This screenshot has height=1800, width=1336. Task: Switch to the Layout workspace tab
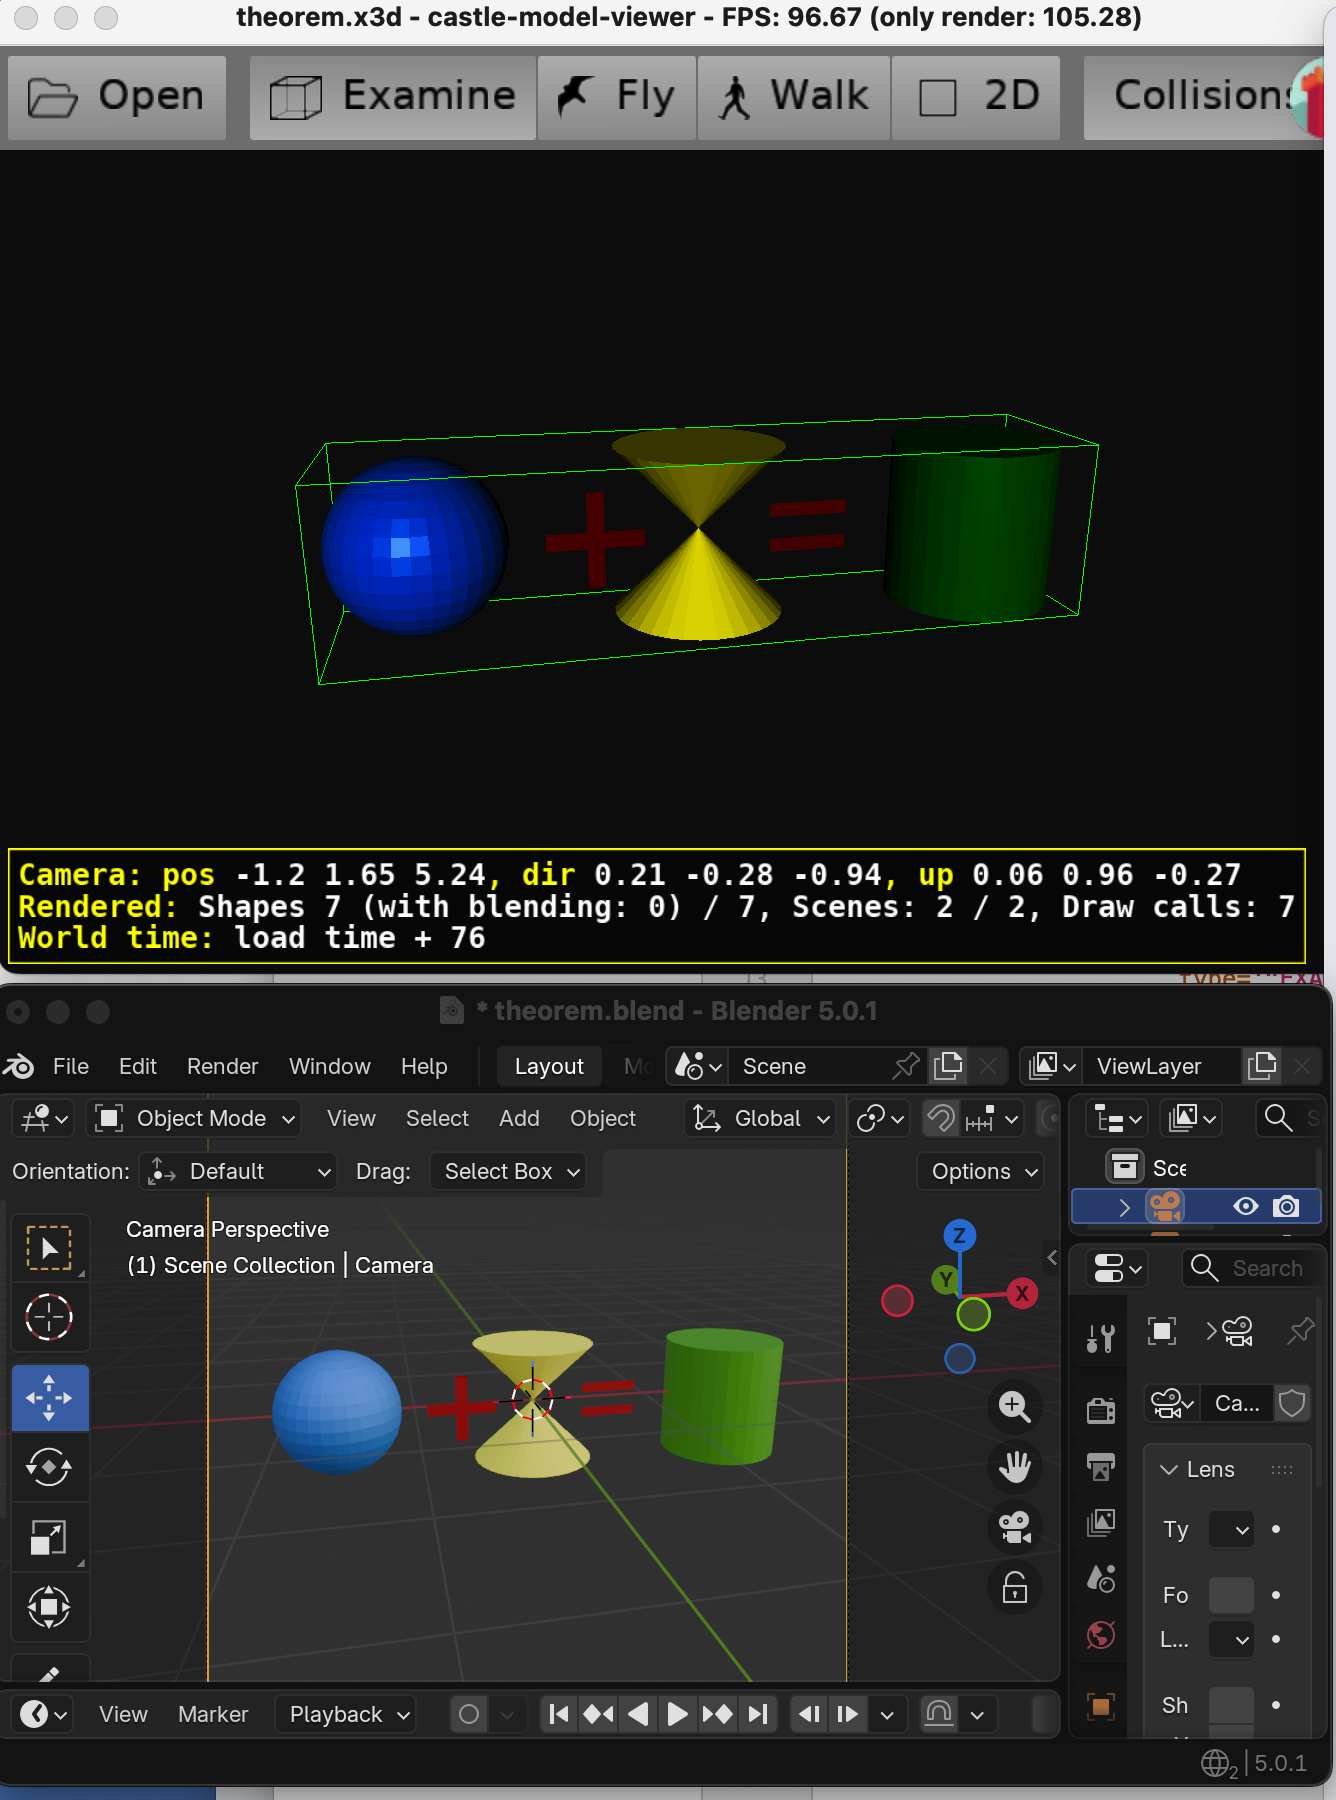549,1066
